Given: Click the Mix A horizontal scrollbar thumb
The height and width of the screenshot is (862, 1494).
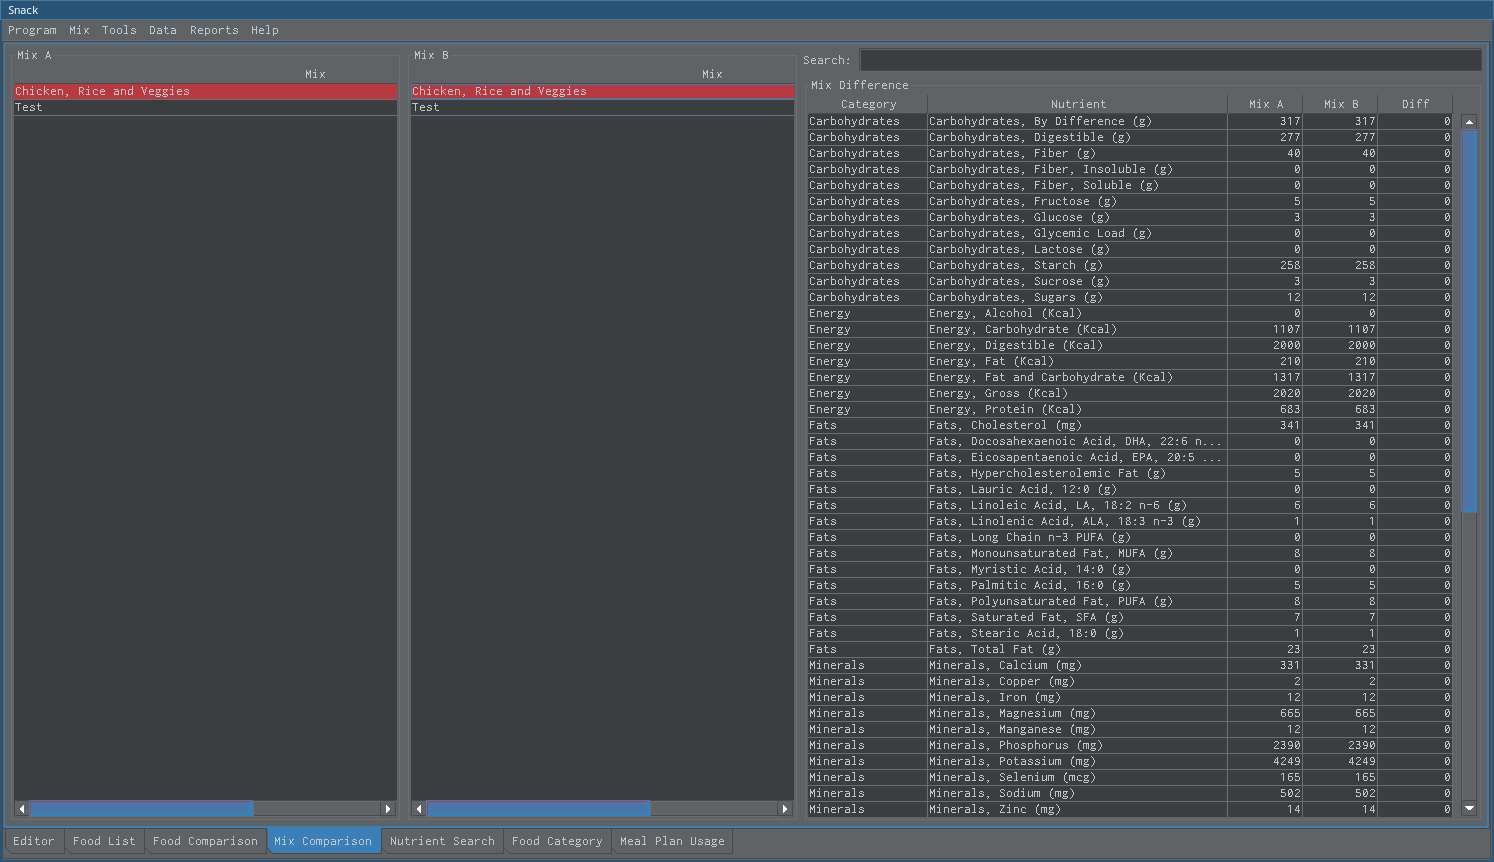Looking at the screenshot, I should [141, 808].
